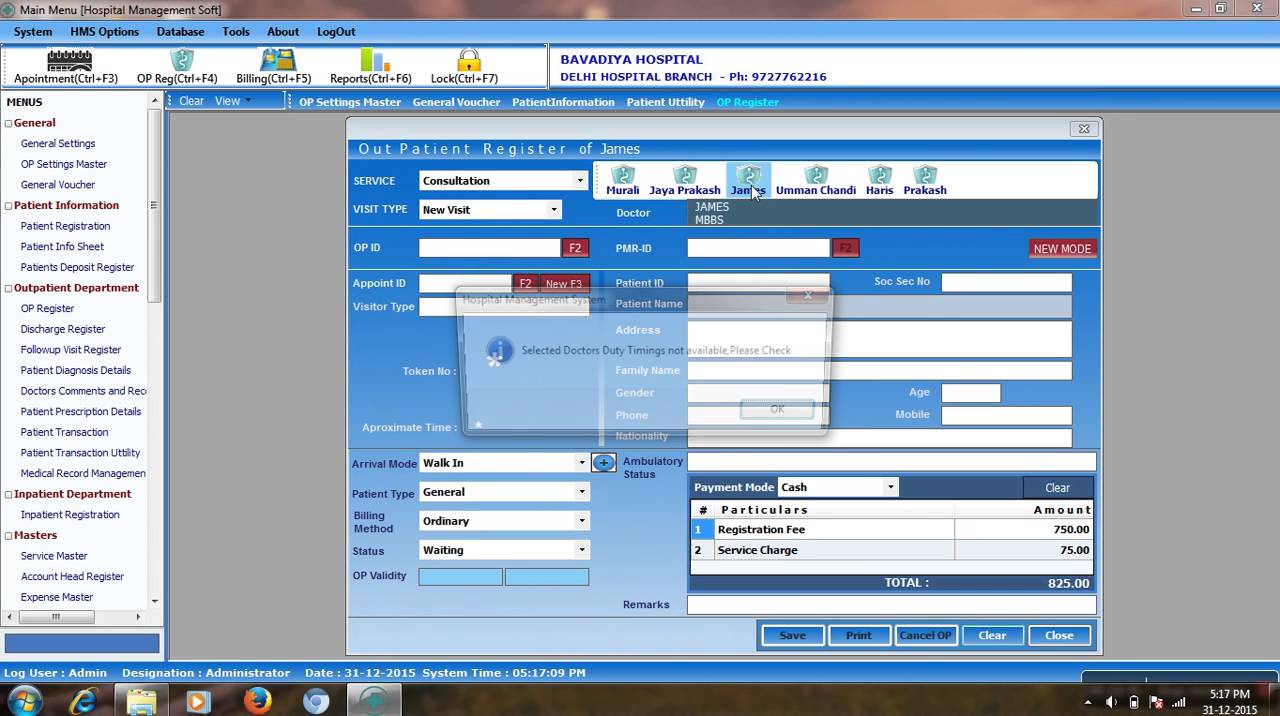The image size is (1280, 716).
Task: Click the Save button
Action: tap(793, 635)
